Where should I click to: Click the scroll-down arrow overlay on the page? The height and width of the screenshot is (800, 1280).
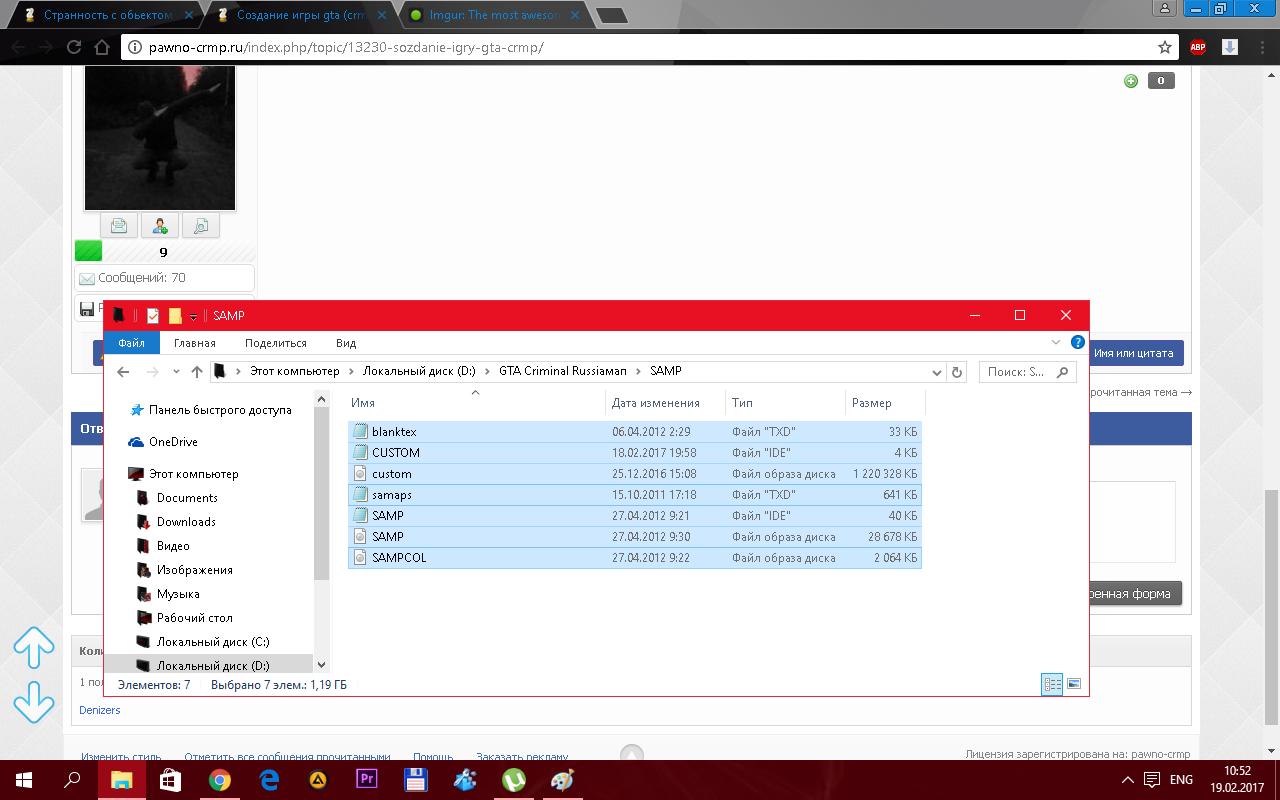33,702
